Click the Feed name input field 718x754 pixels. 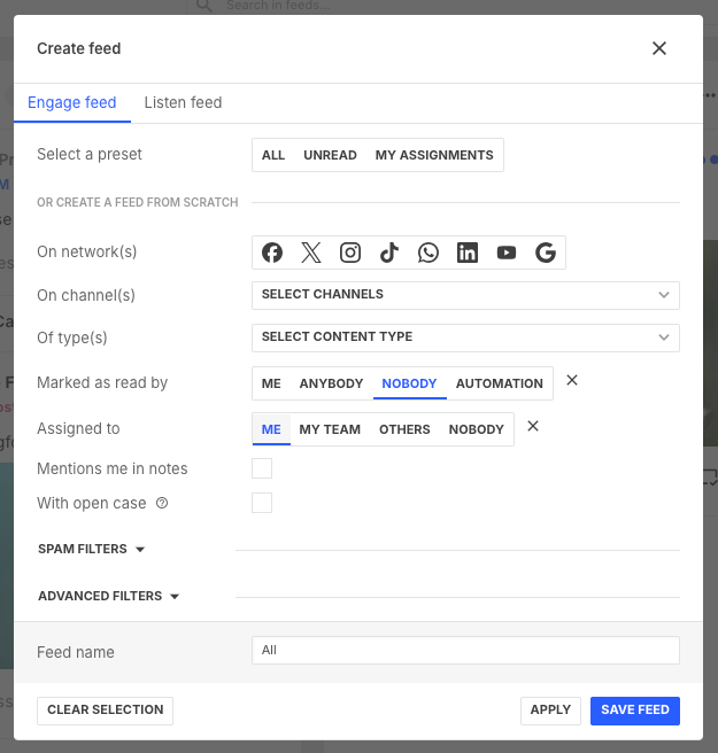point(466,651)
